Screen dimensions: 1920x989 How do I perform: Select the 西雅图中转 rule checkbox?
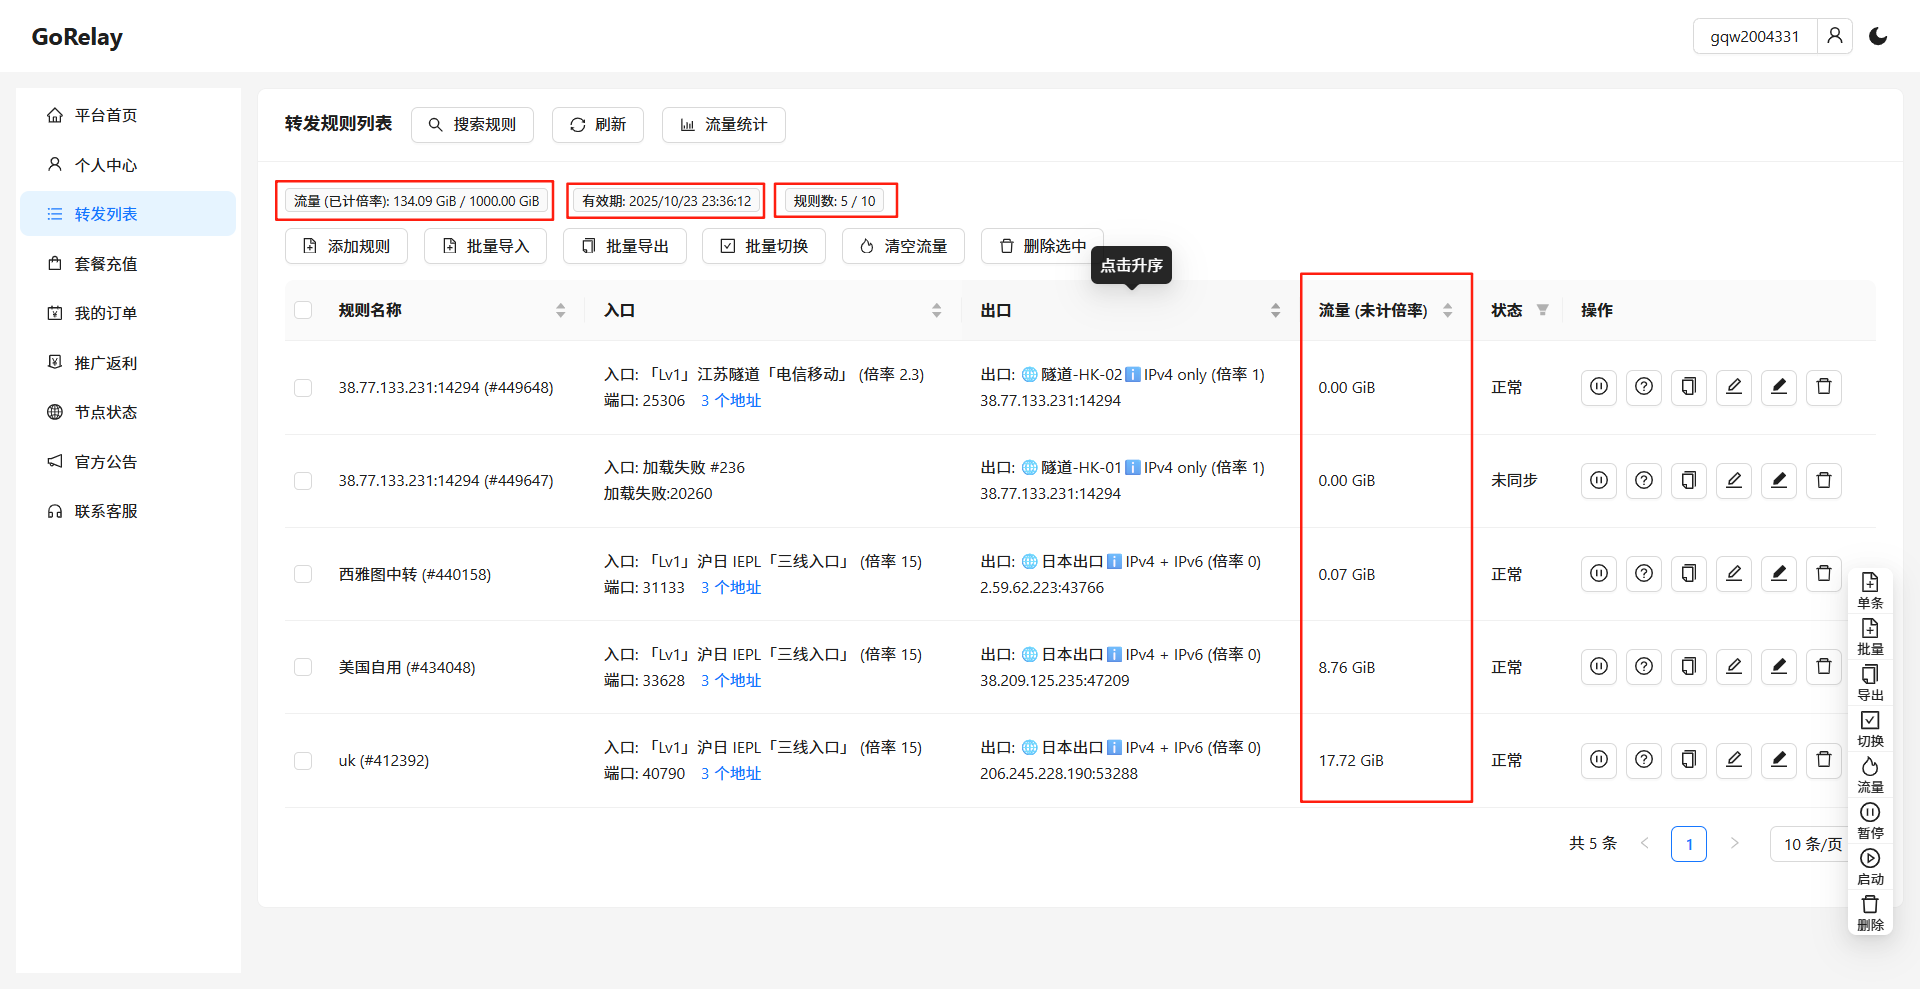tap(303, 574)
